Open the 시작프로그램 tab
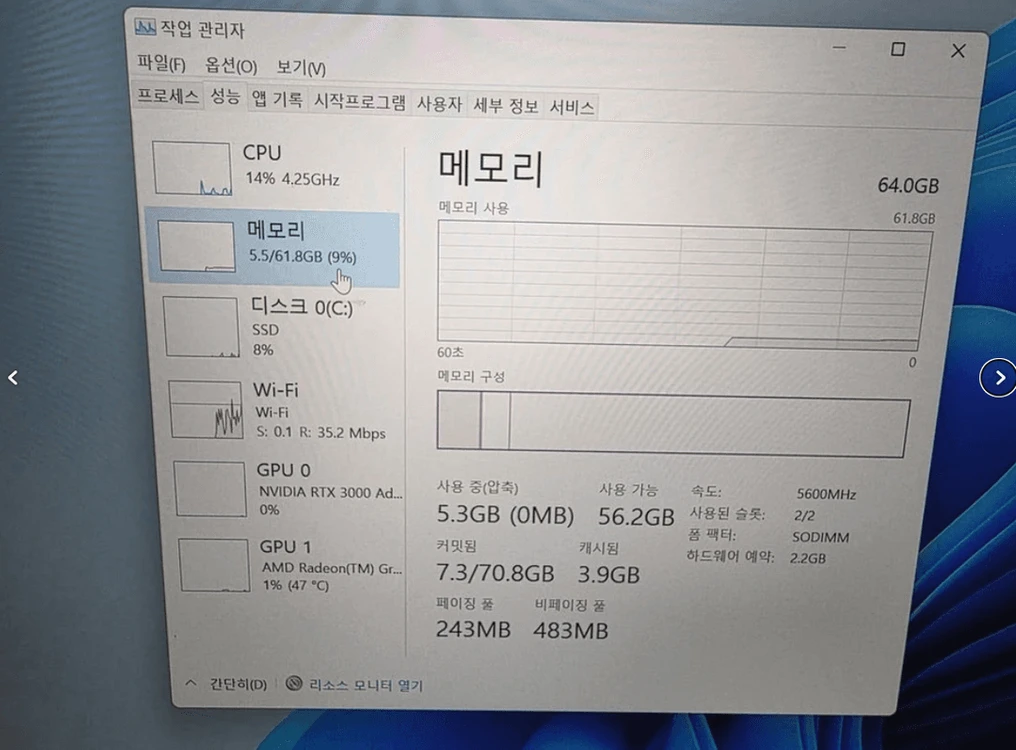 coord(360,101)
